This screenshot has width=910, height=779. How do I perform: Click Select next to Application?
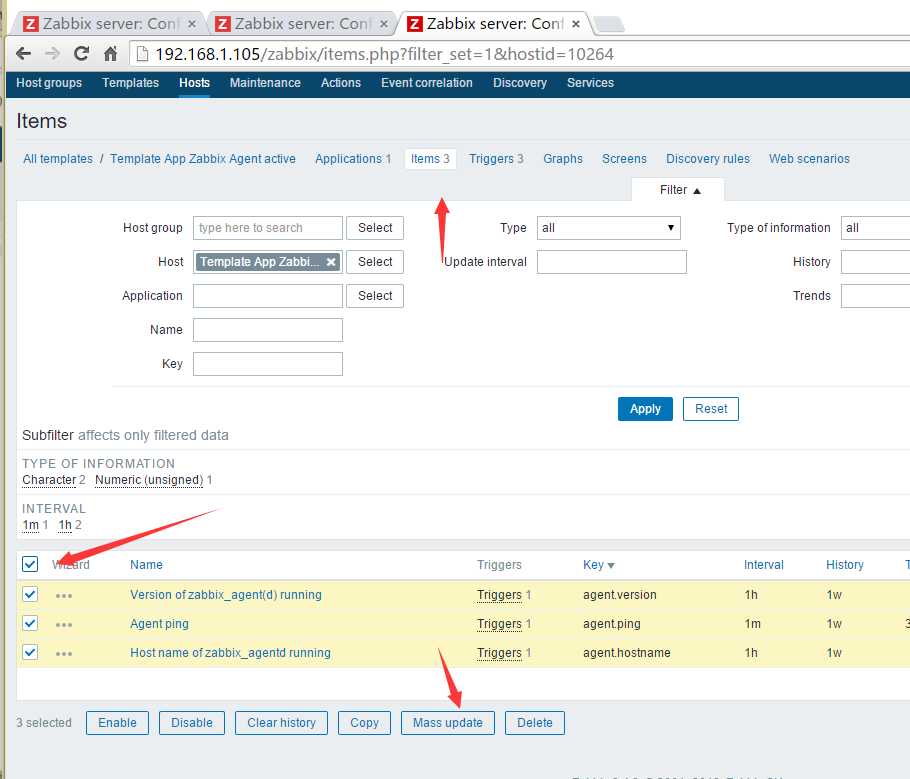click(375, 295)
